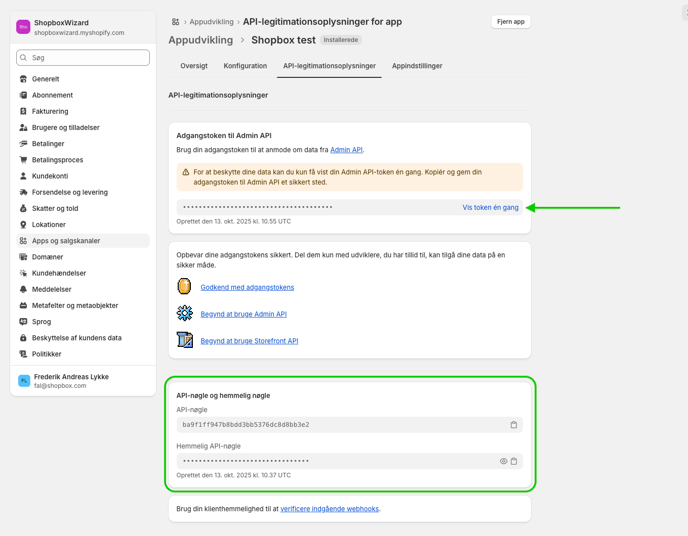Image resolution: width=688 pixels, height=536 pixels.
Task: Open the Oversigt tab
Action: (194, 66)
